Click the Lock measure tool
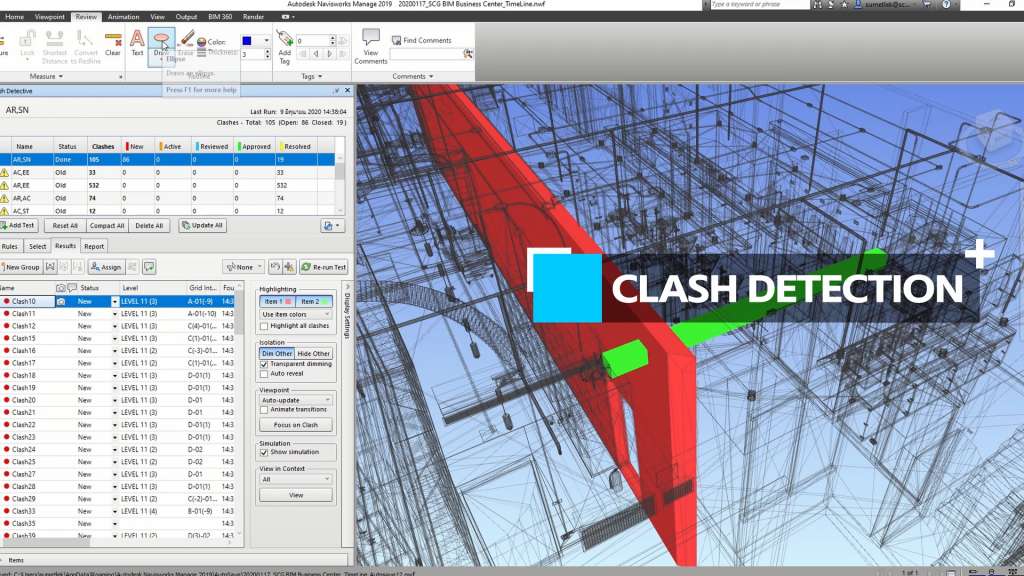Viewport: 1024px width, 576px height. [27, 44]
